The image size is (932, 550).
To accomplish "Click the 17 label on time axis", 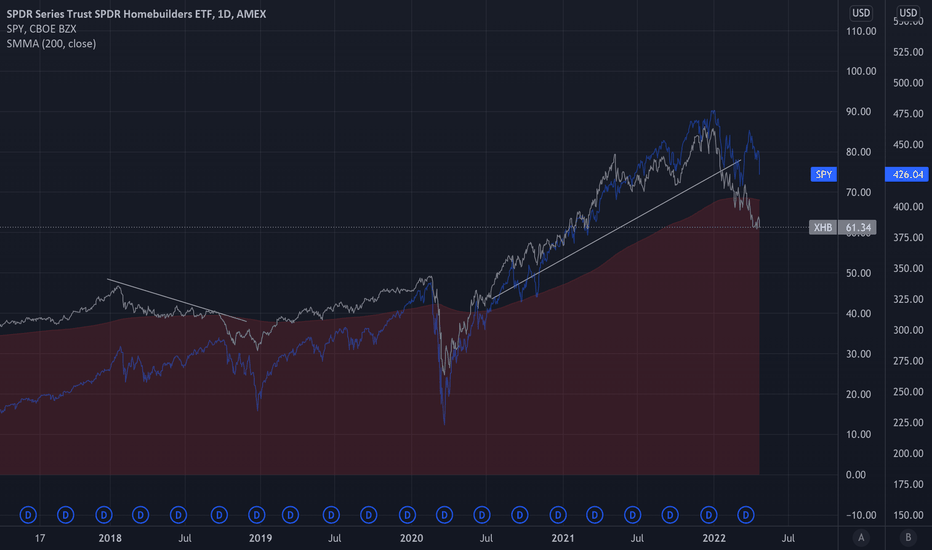I will 40,538.
